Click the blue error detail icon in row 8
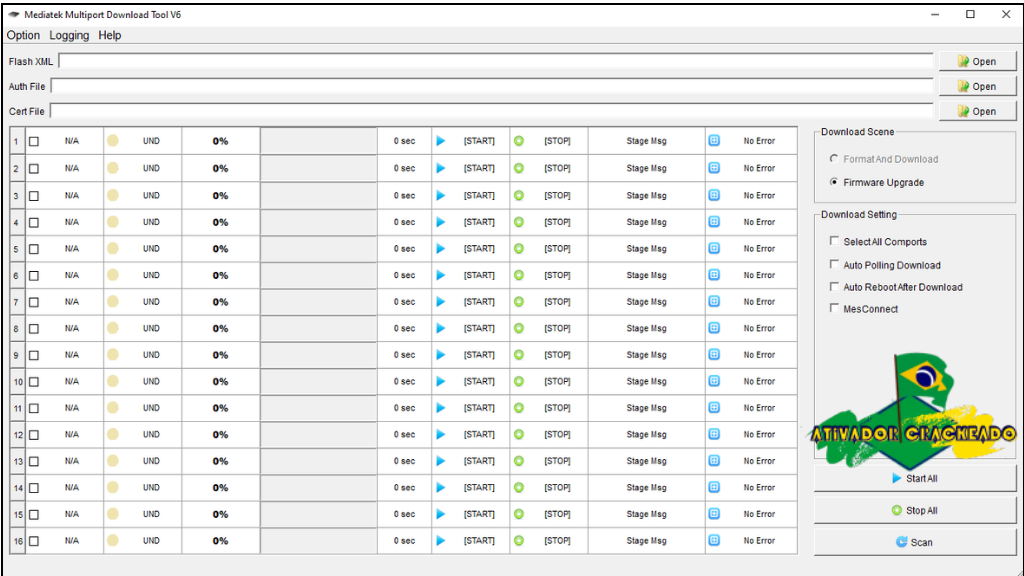The width and height of the screenshot is (1024, 576). 714,328
